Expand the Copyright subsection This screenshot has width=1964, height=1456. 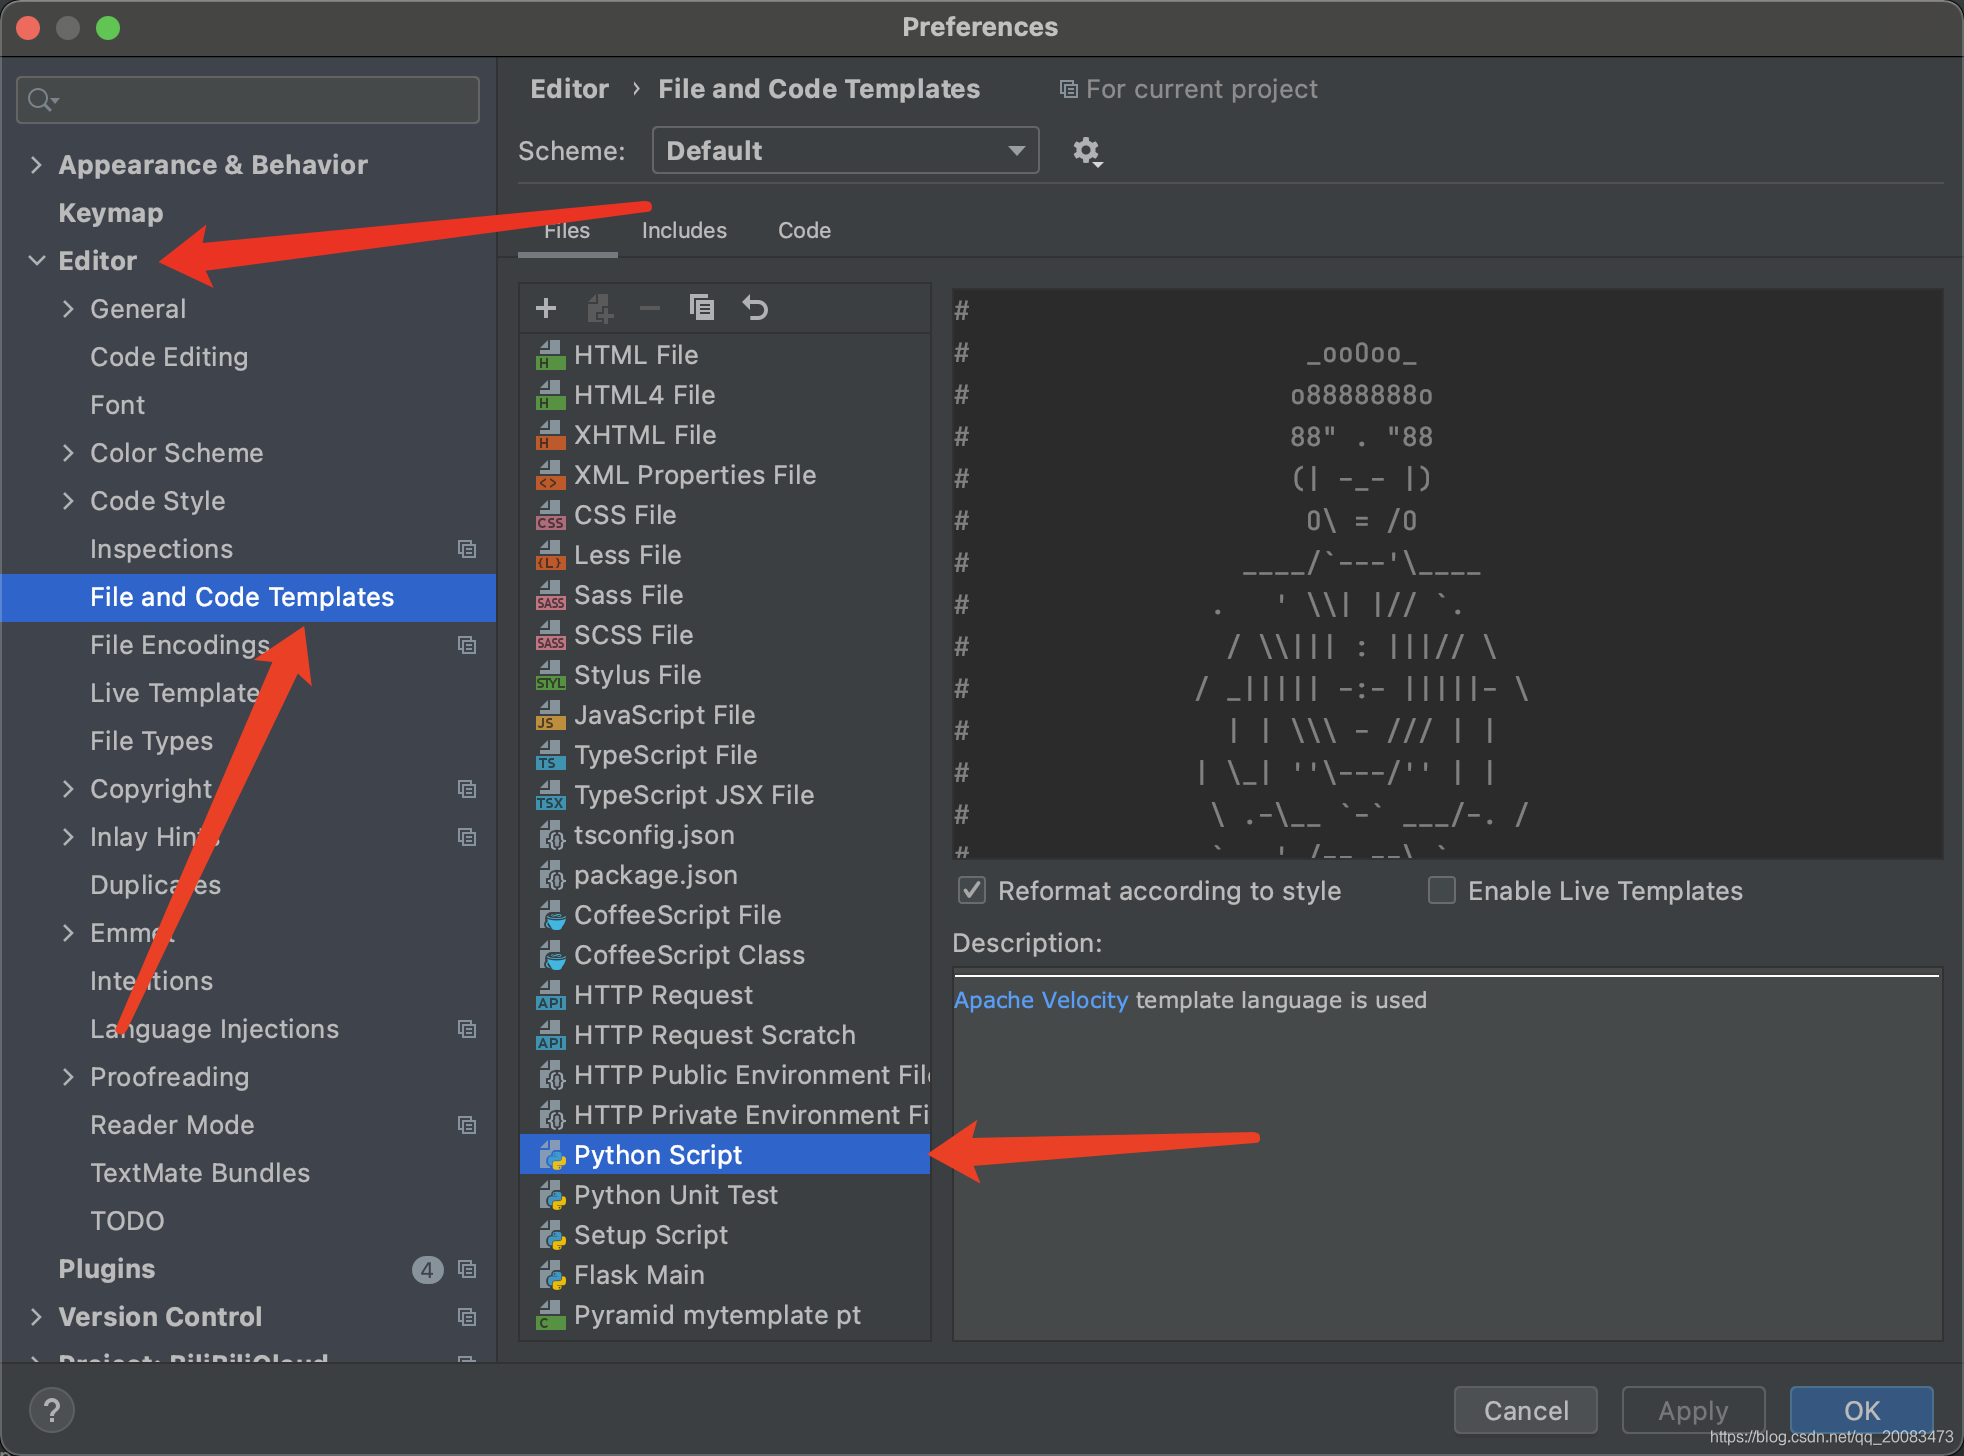(x=68, y=789)
